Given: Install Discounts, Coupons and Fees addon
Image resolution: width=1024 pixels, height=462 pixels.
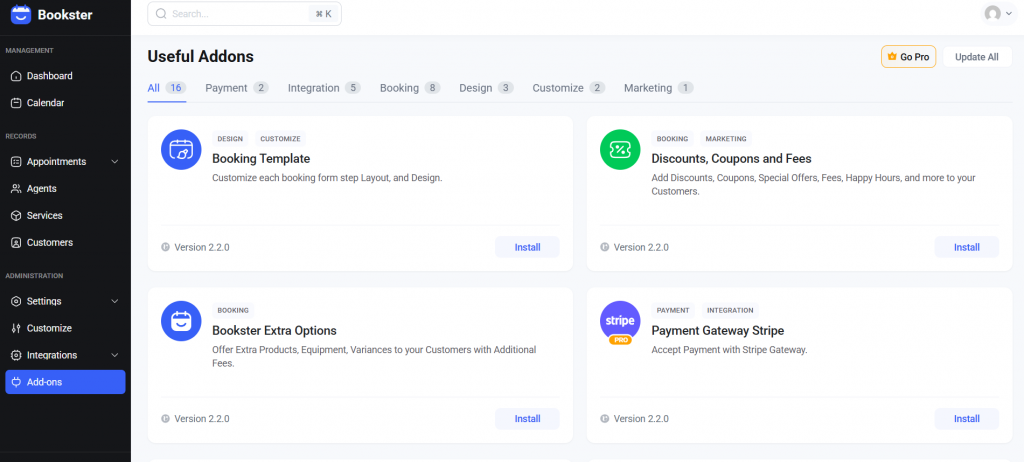Looking at the screenshot, I should (x=967, y=247).
